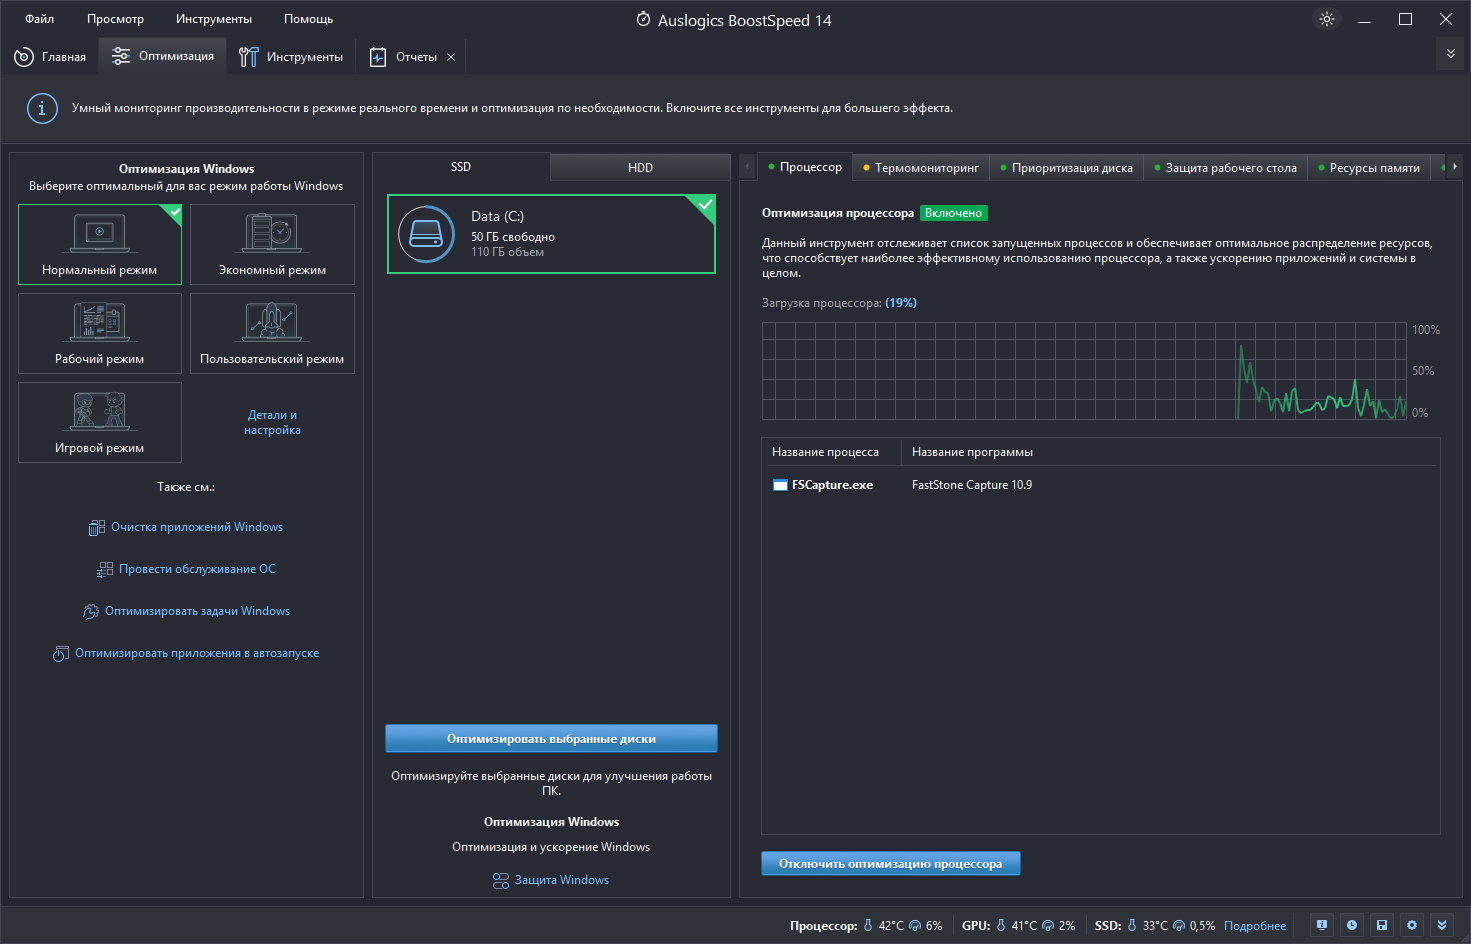Open the Приоритизация диска tab
The width and height of the screenshot is (1471, 944).
[x=1067, y=168]
